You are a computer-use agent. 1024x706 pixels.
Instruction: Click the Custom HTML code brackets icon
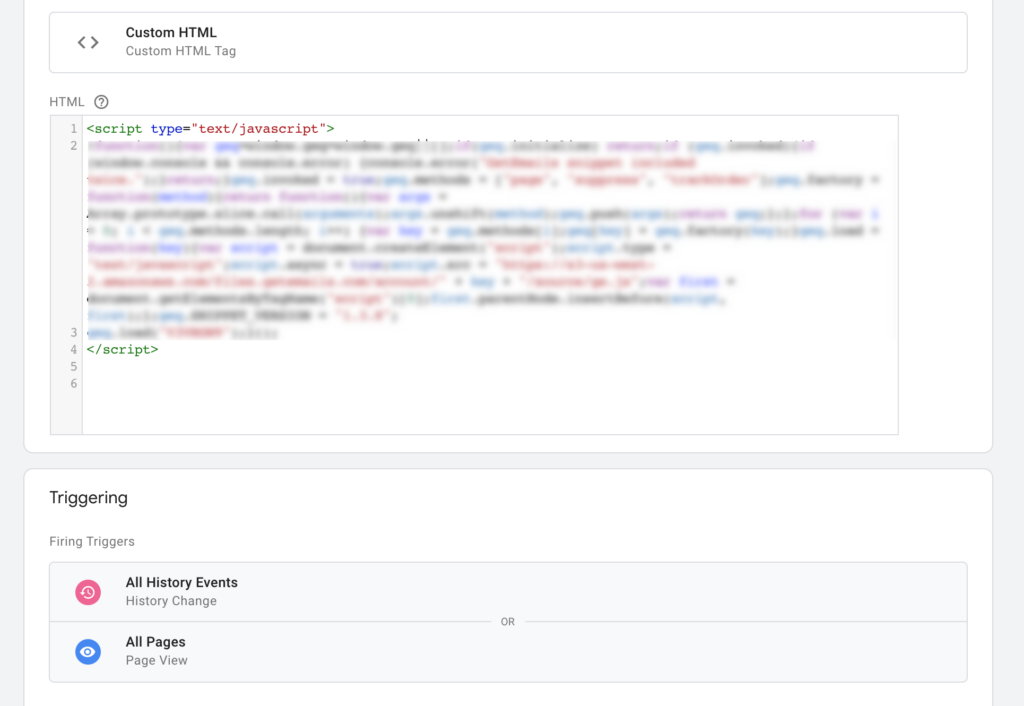coord(88,42)
